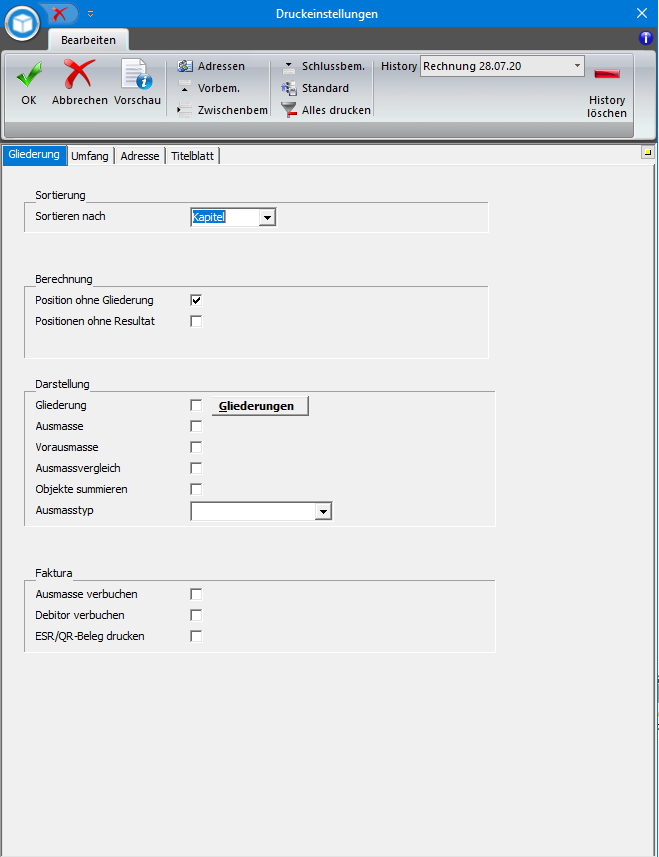
Task: Open the Ausmasstyp dropdown arrow
Action: (323, 512)
